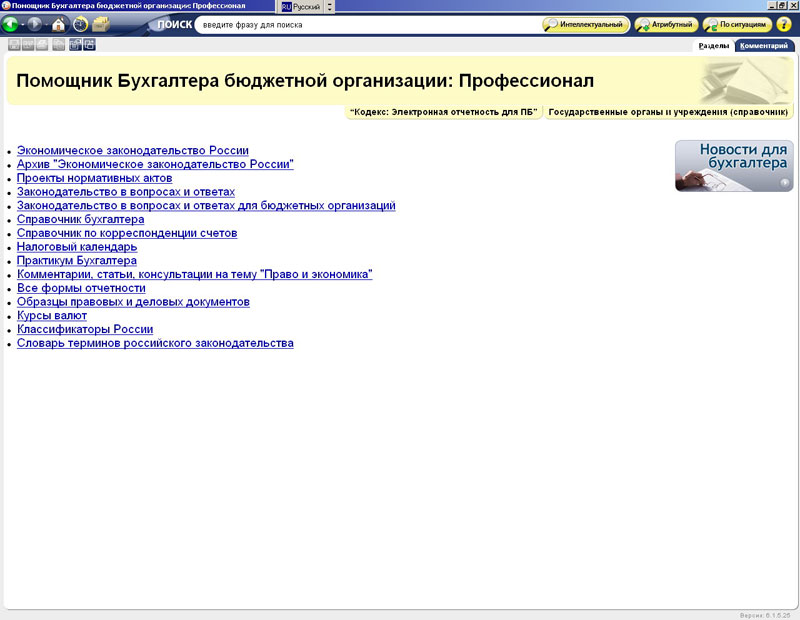
Task: Open the history clock icon
Action: point(80,24)
